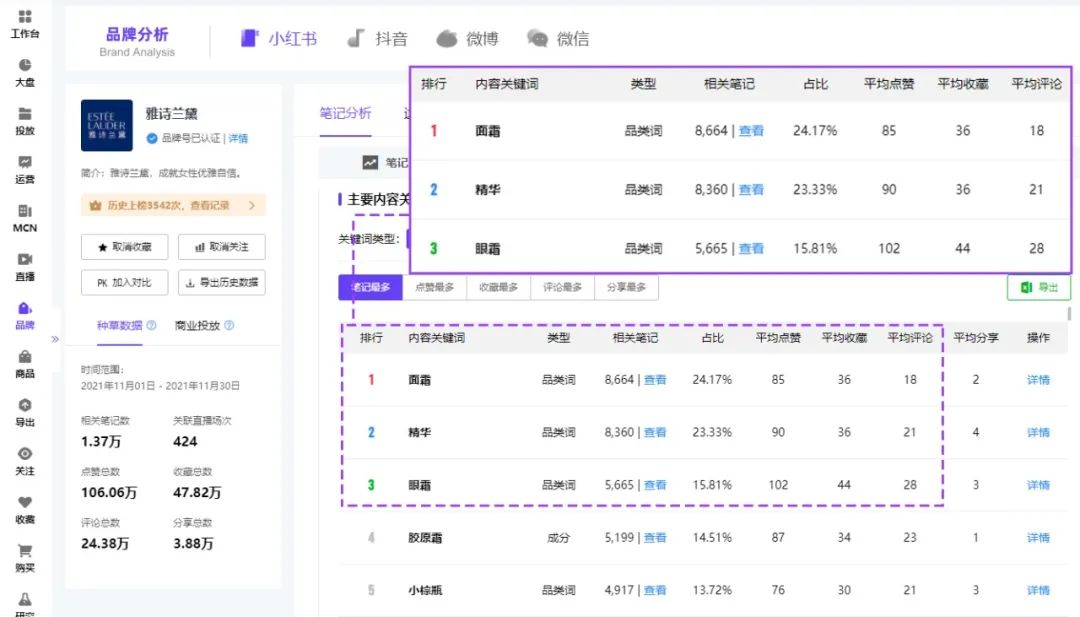Open the 笔记分析 tab
This screenshot has height=617, width=1080.
coord(345,113)
